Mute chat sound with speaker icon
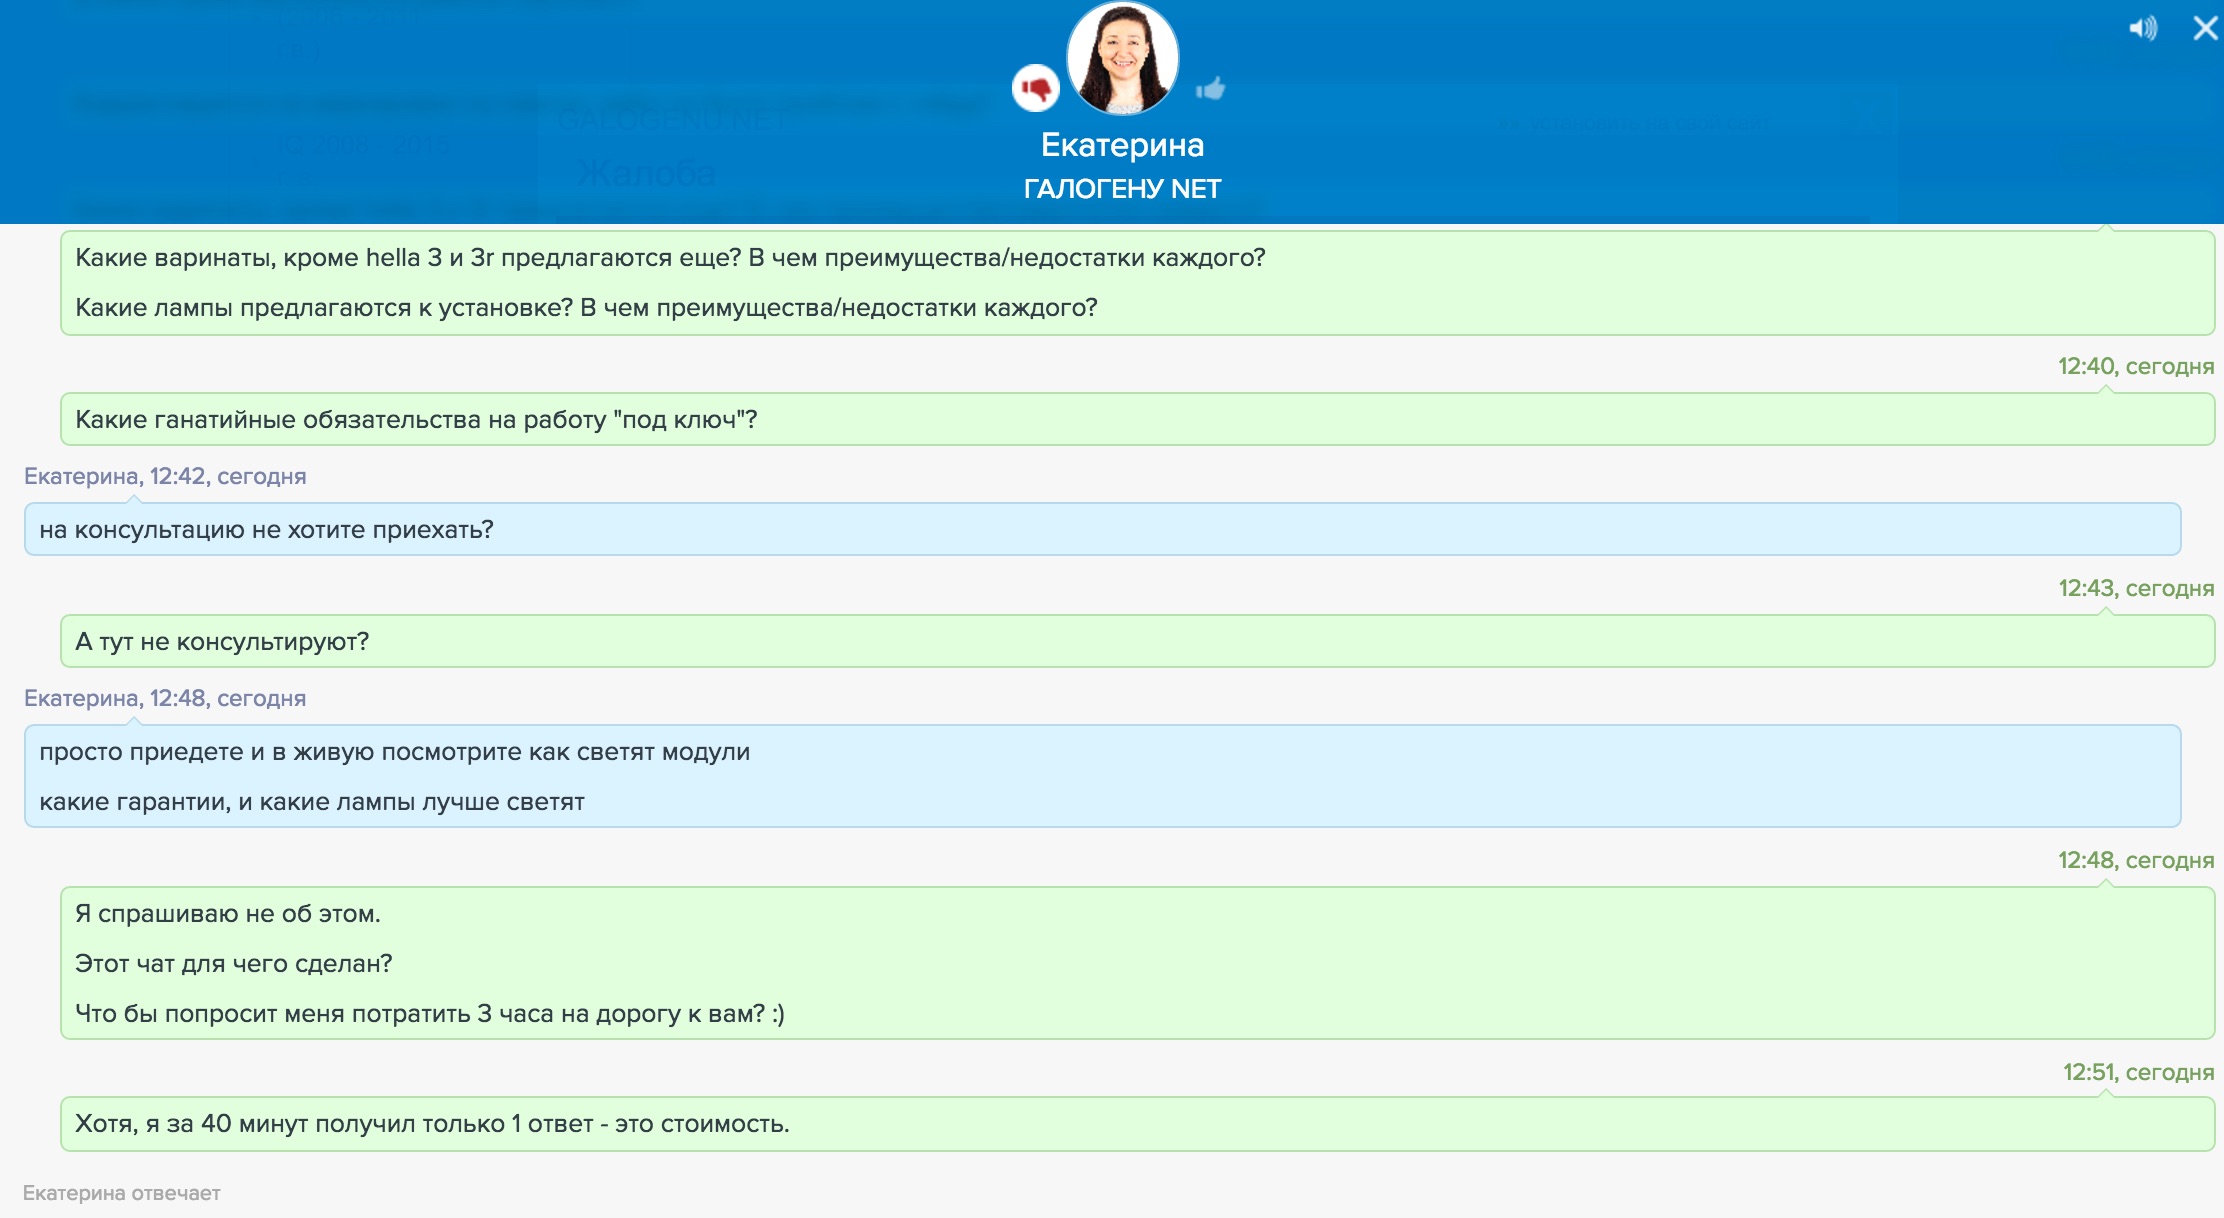This screenshot has height=1218, width=2224. (x=2142, y=28)
